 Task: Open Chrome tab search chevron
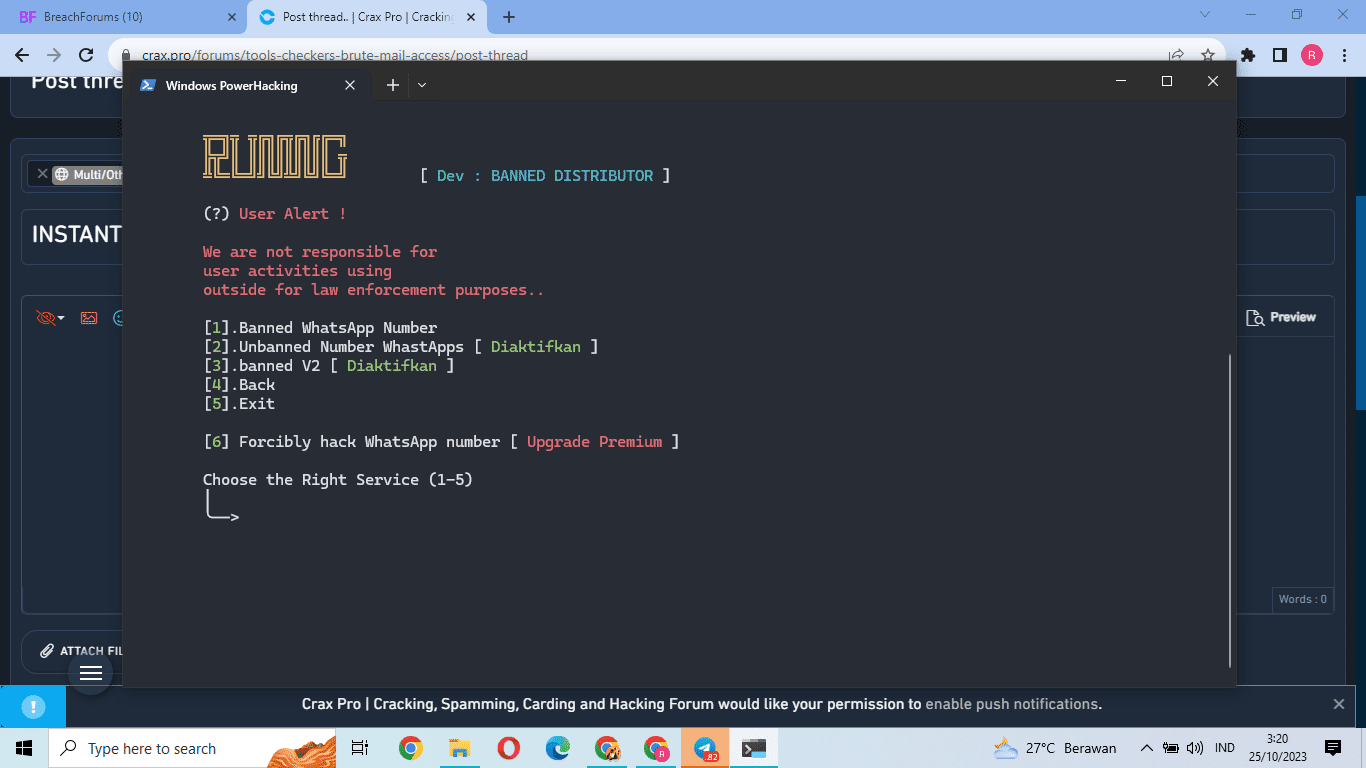coord(1204,15)
